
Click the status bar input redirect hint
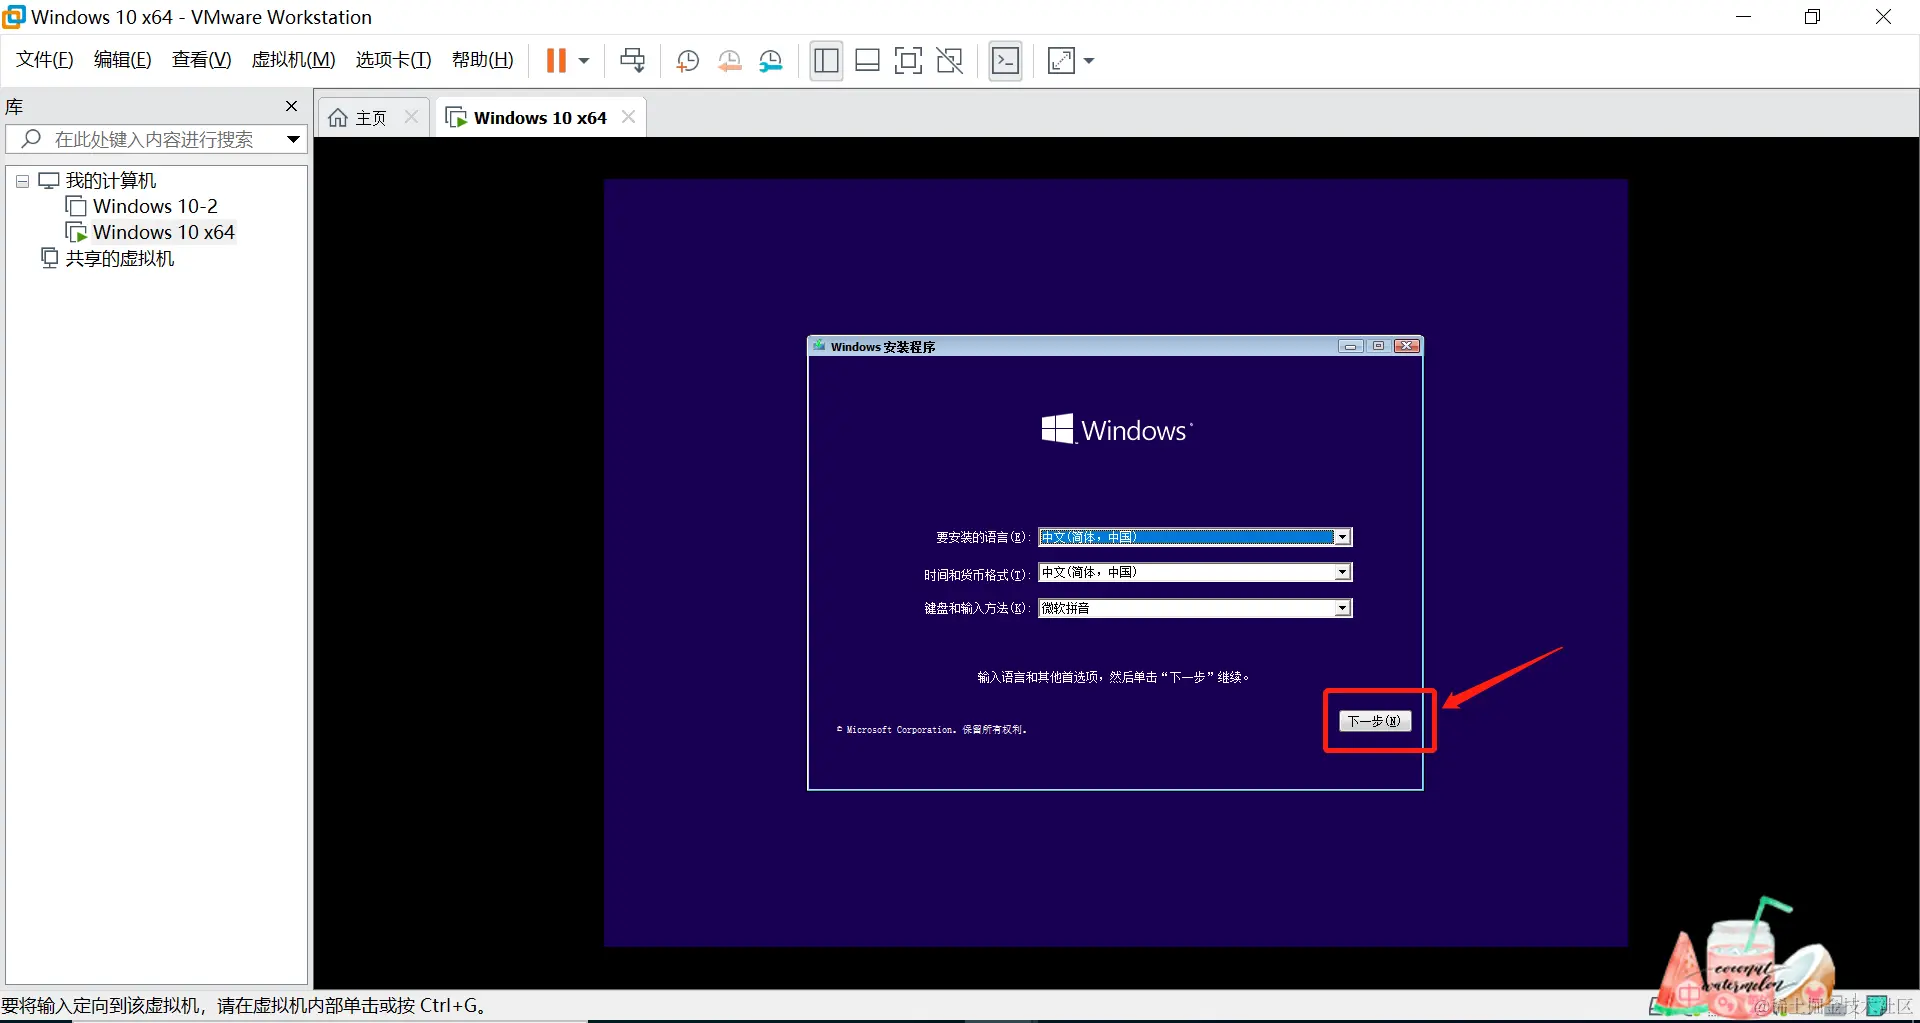[244, 1006]
